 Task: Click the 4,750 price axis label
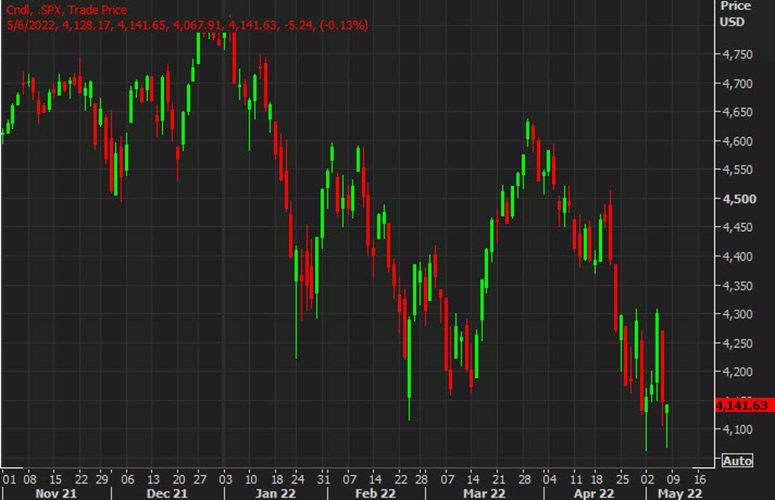coord(737,55)
